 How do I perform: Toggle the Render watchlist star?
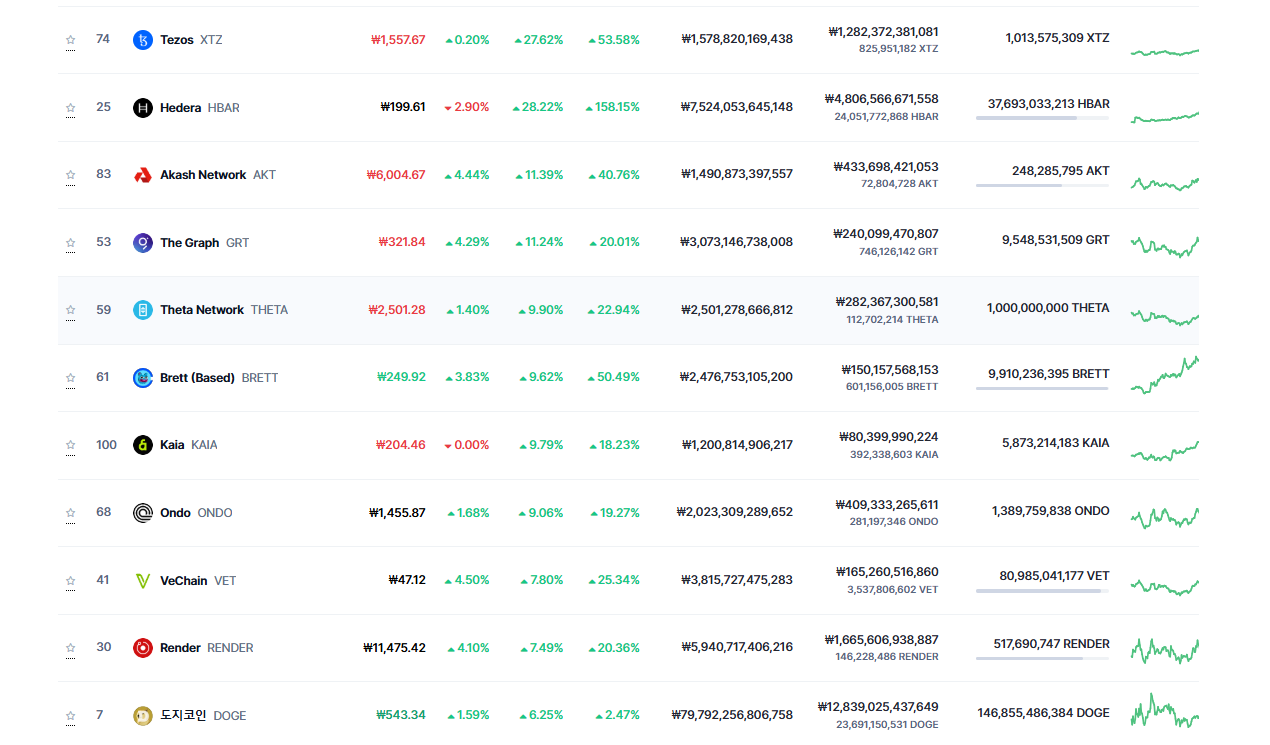tap(71, 648)
